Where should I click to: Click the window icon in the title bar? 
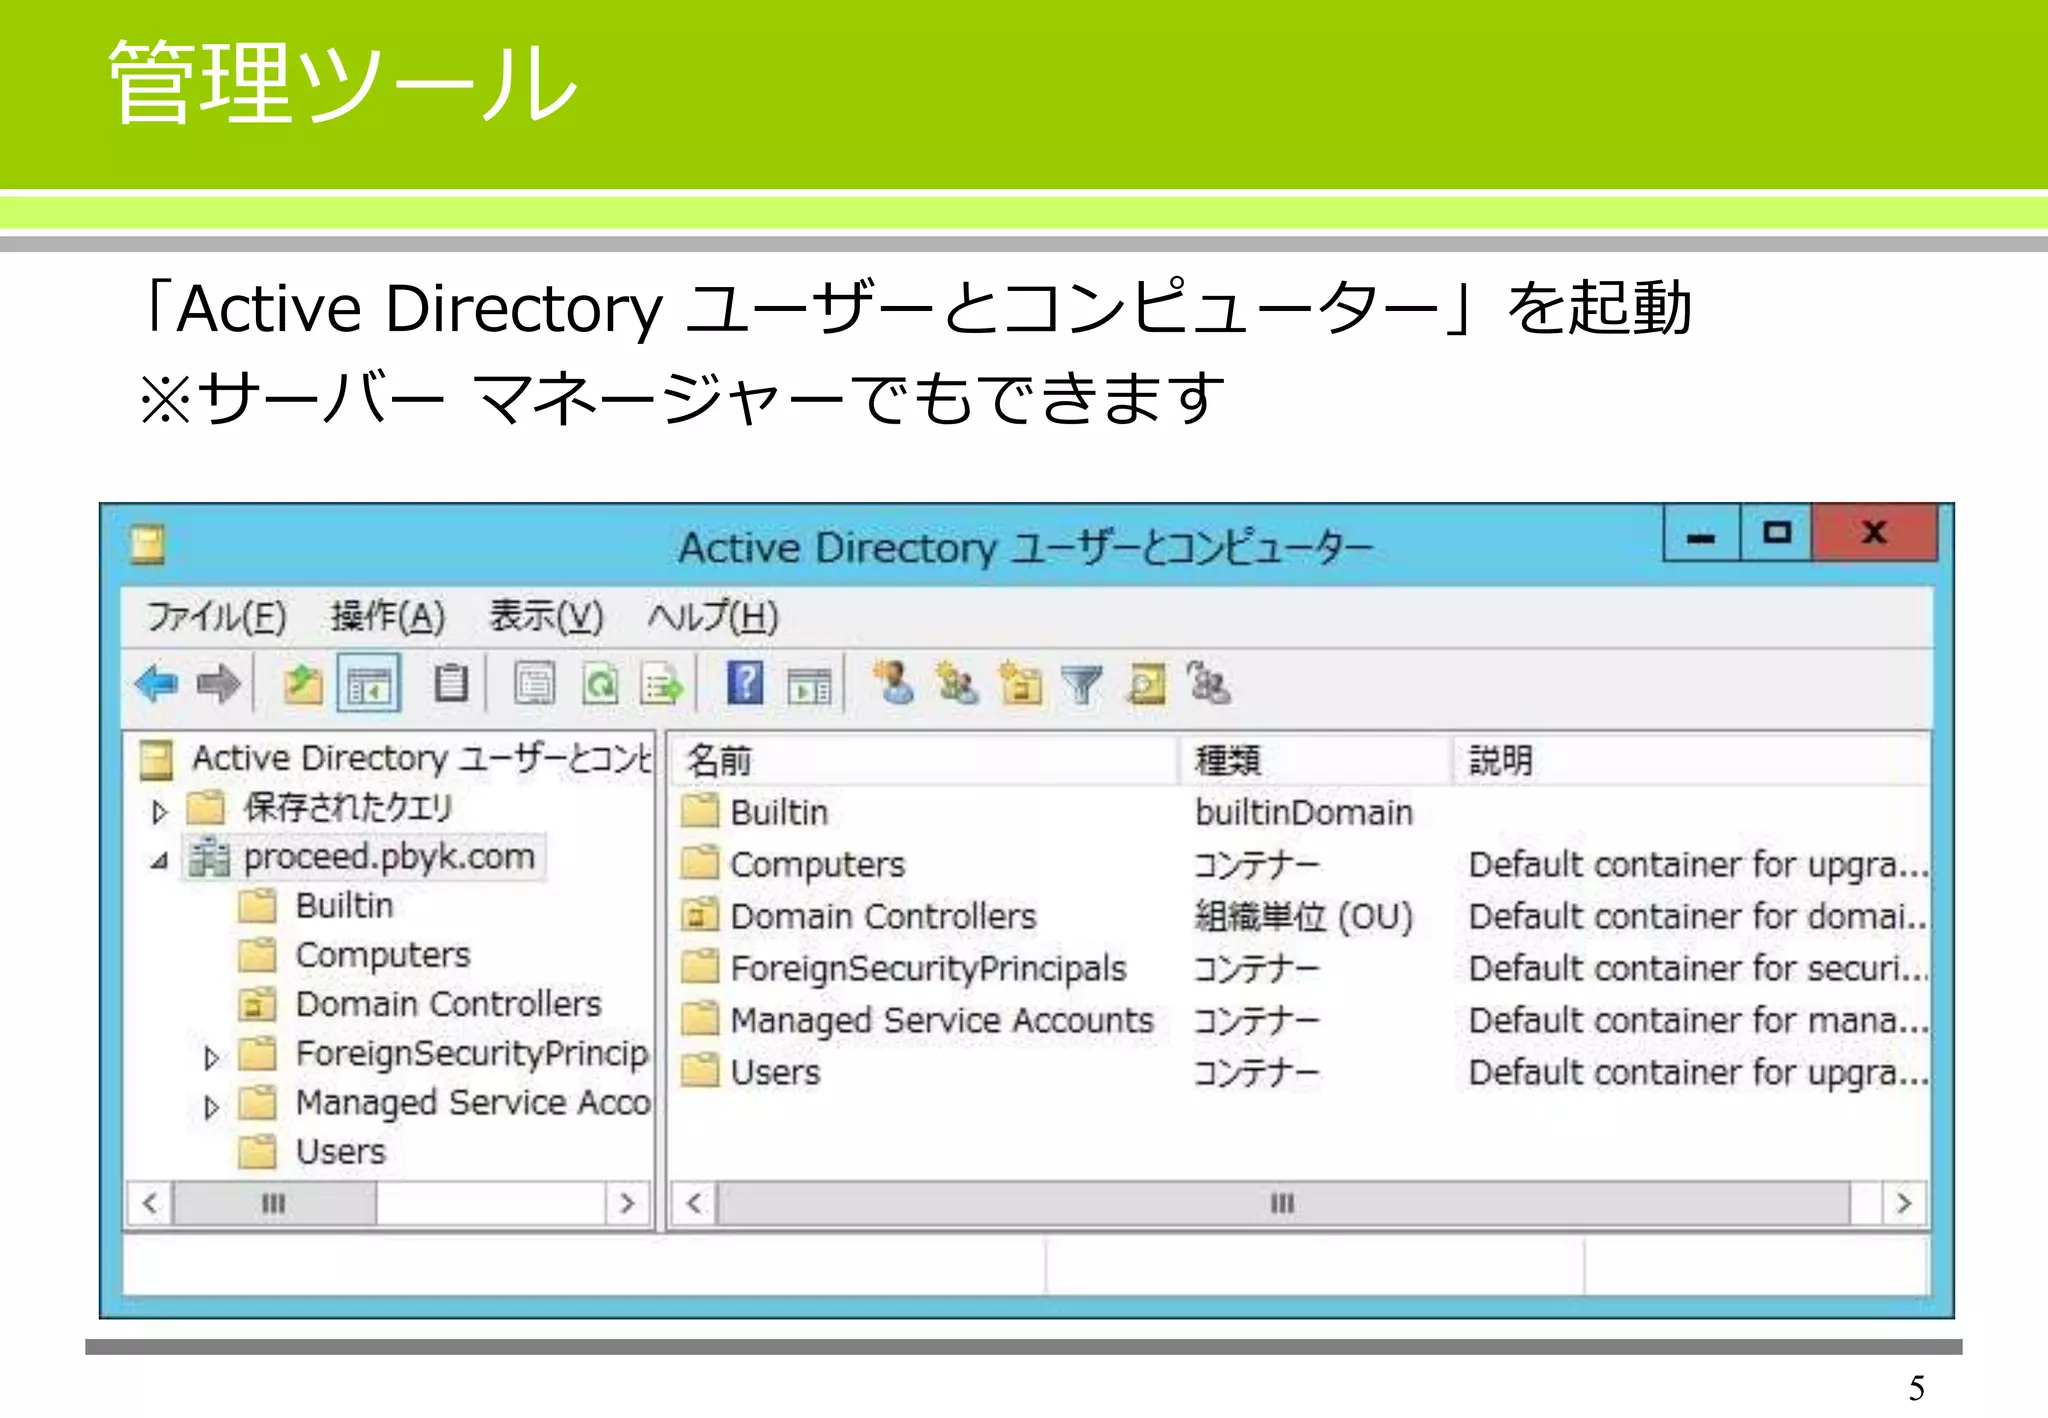(x=148, y=545)
